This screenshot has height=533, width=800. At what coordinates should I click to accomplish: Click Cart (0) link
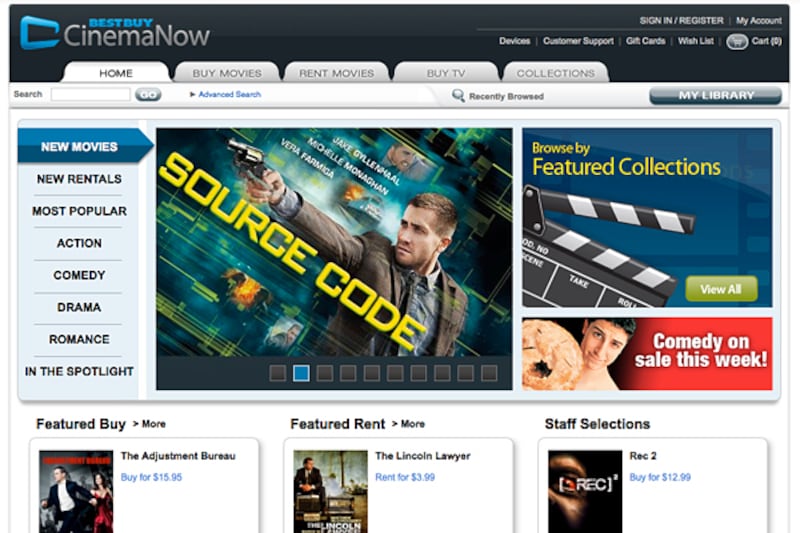(766, 41)
